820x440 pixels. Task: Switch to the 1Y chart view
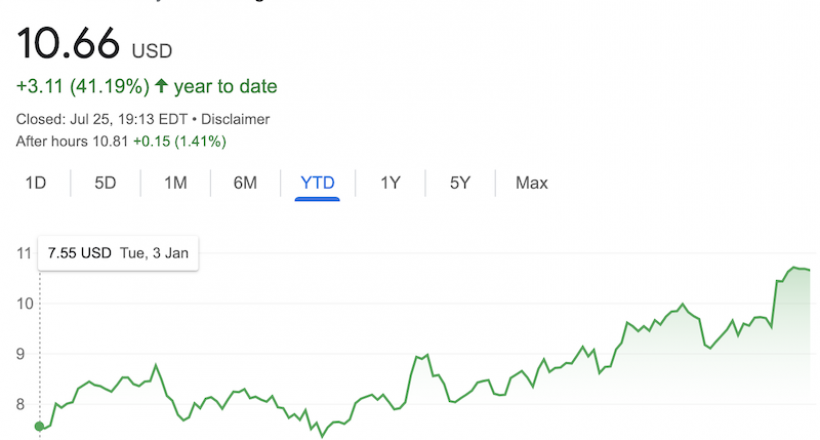pos(390,183)
